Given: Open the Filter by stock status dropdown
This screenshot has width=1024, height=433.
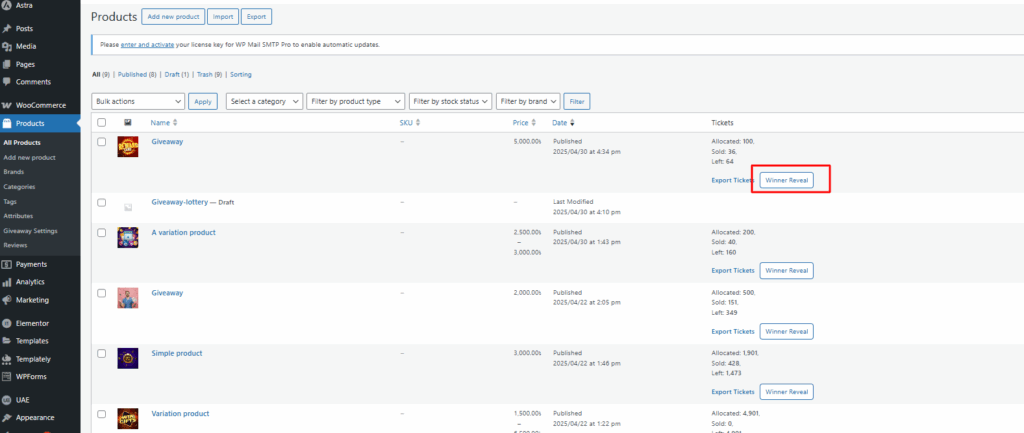Looking at the screenshot, I should [451, 101].
